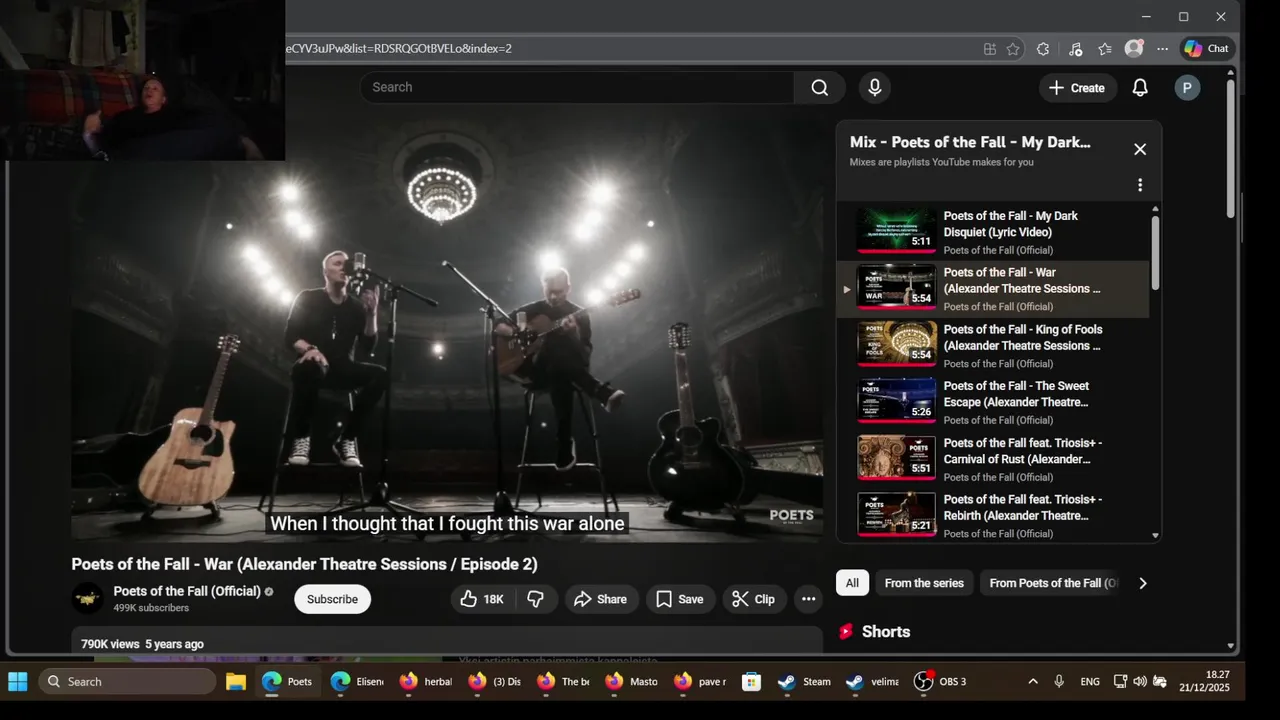Open the P account avatar menu
The height and width of the screenshot is (720, 1280).
click(1187, 88)
